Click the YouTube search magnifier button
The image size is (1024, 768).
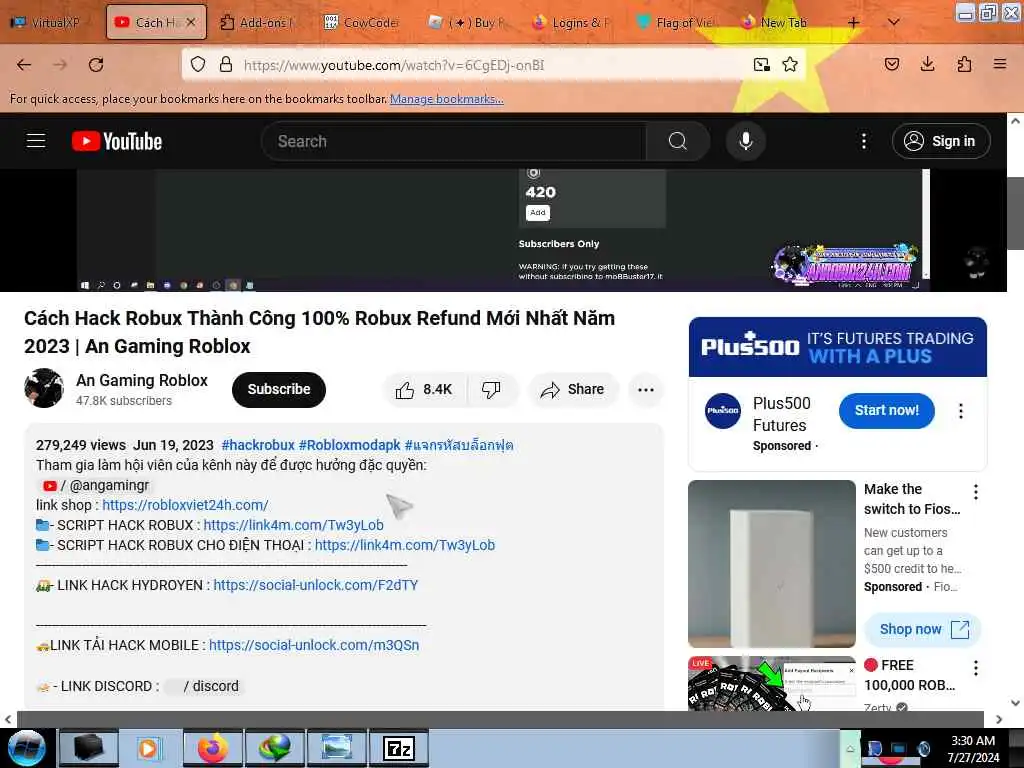(678, 141)
